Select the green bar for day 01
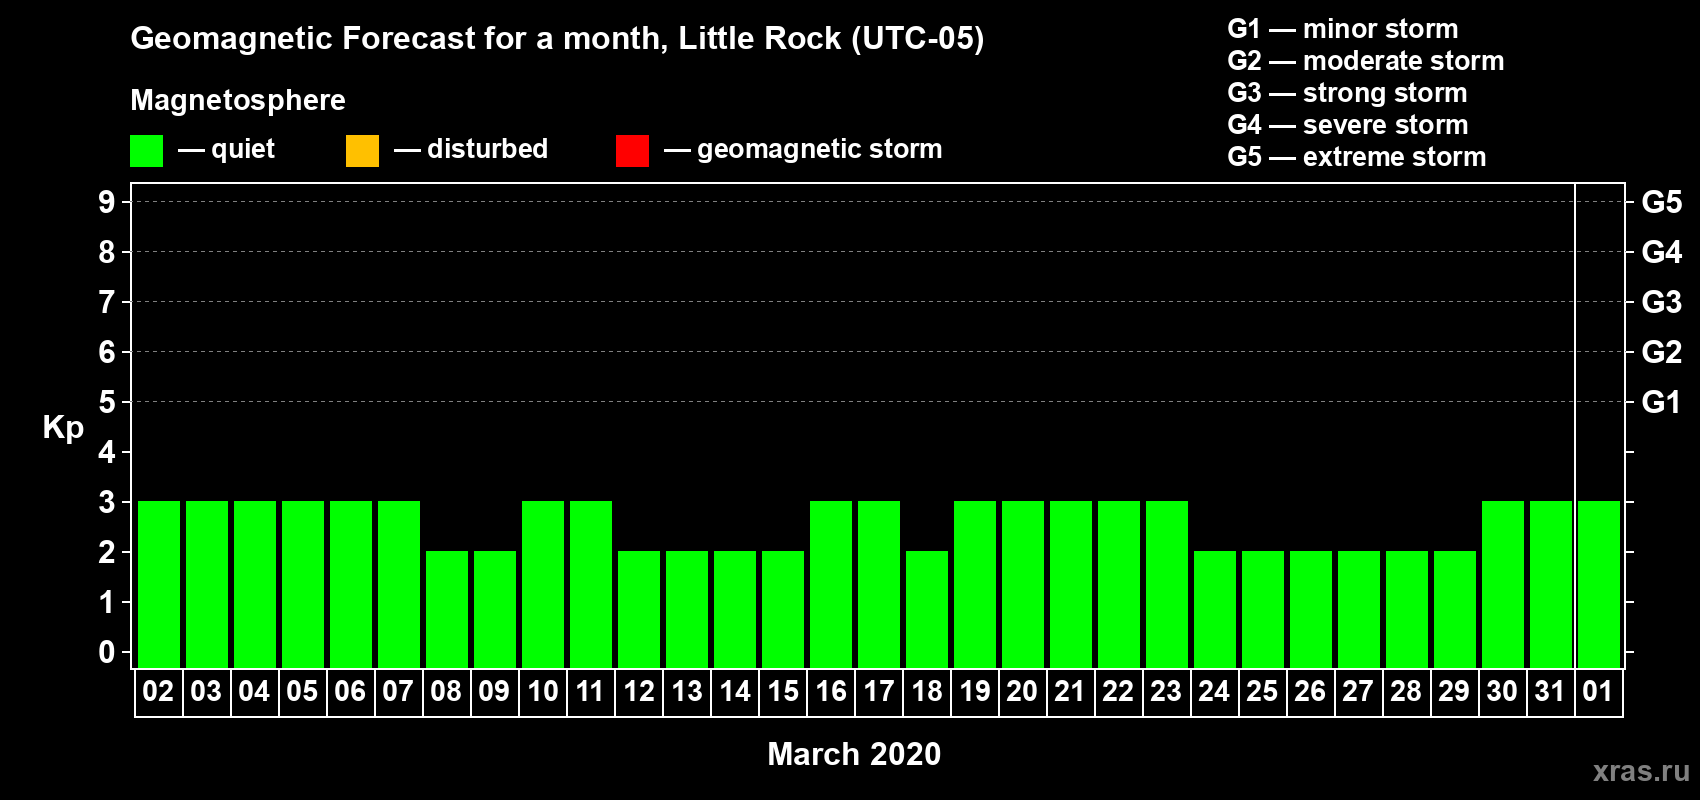 click(1599, 584)
